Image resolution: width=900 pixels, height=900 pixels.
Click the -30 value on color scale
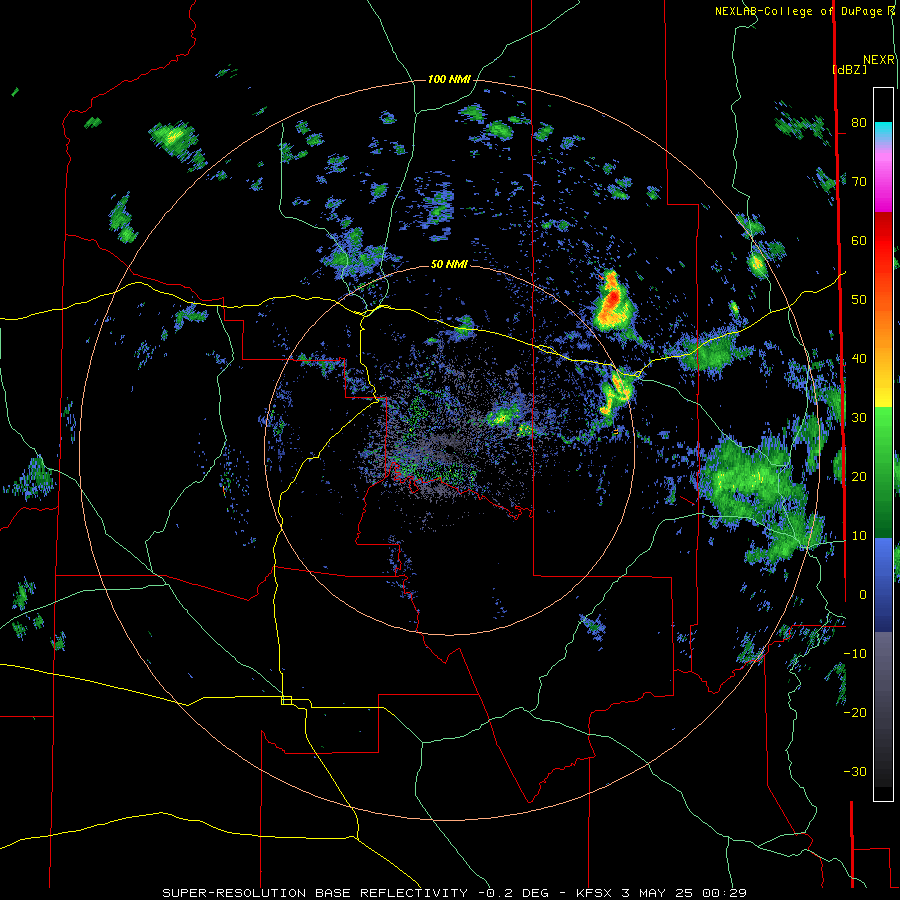(x=855, y=771)
